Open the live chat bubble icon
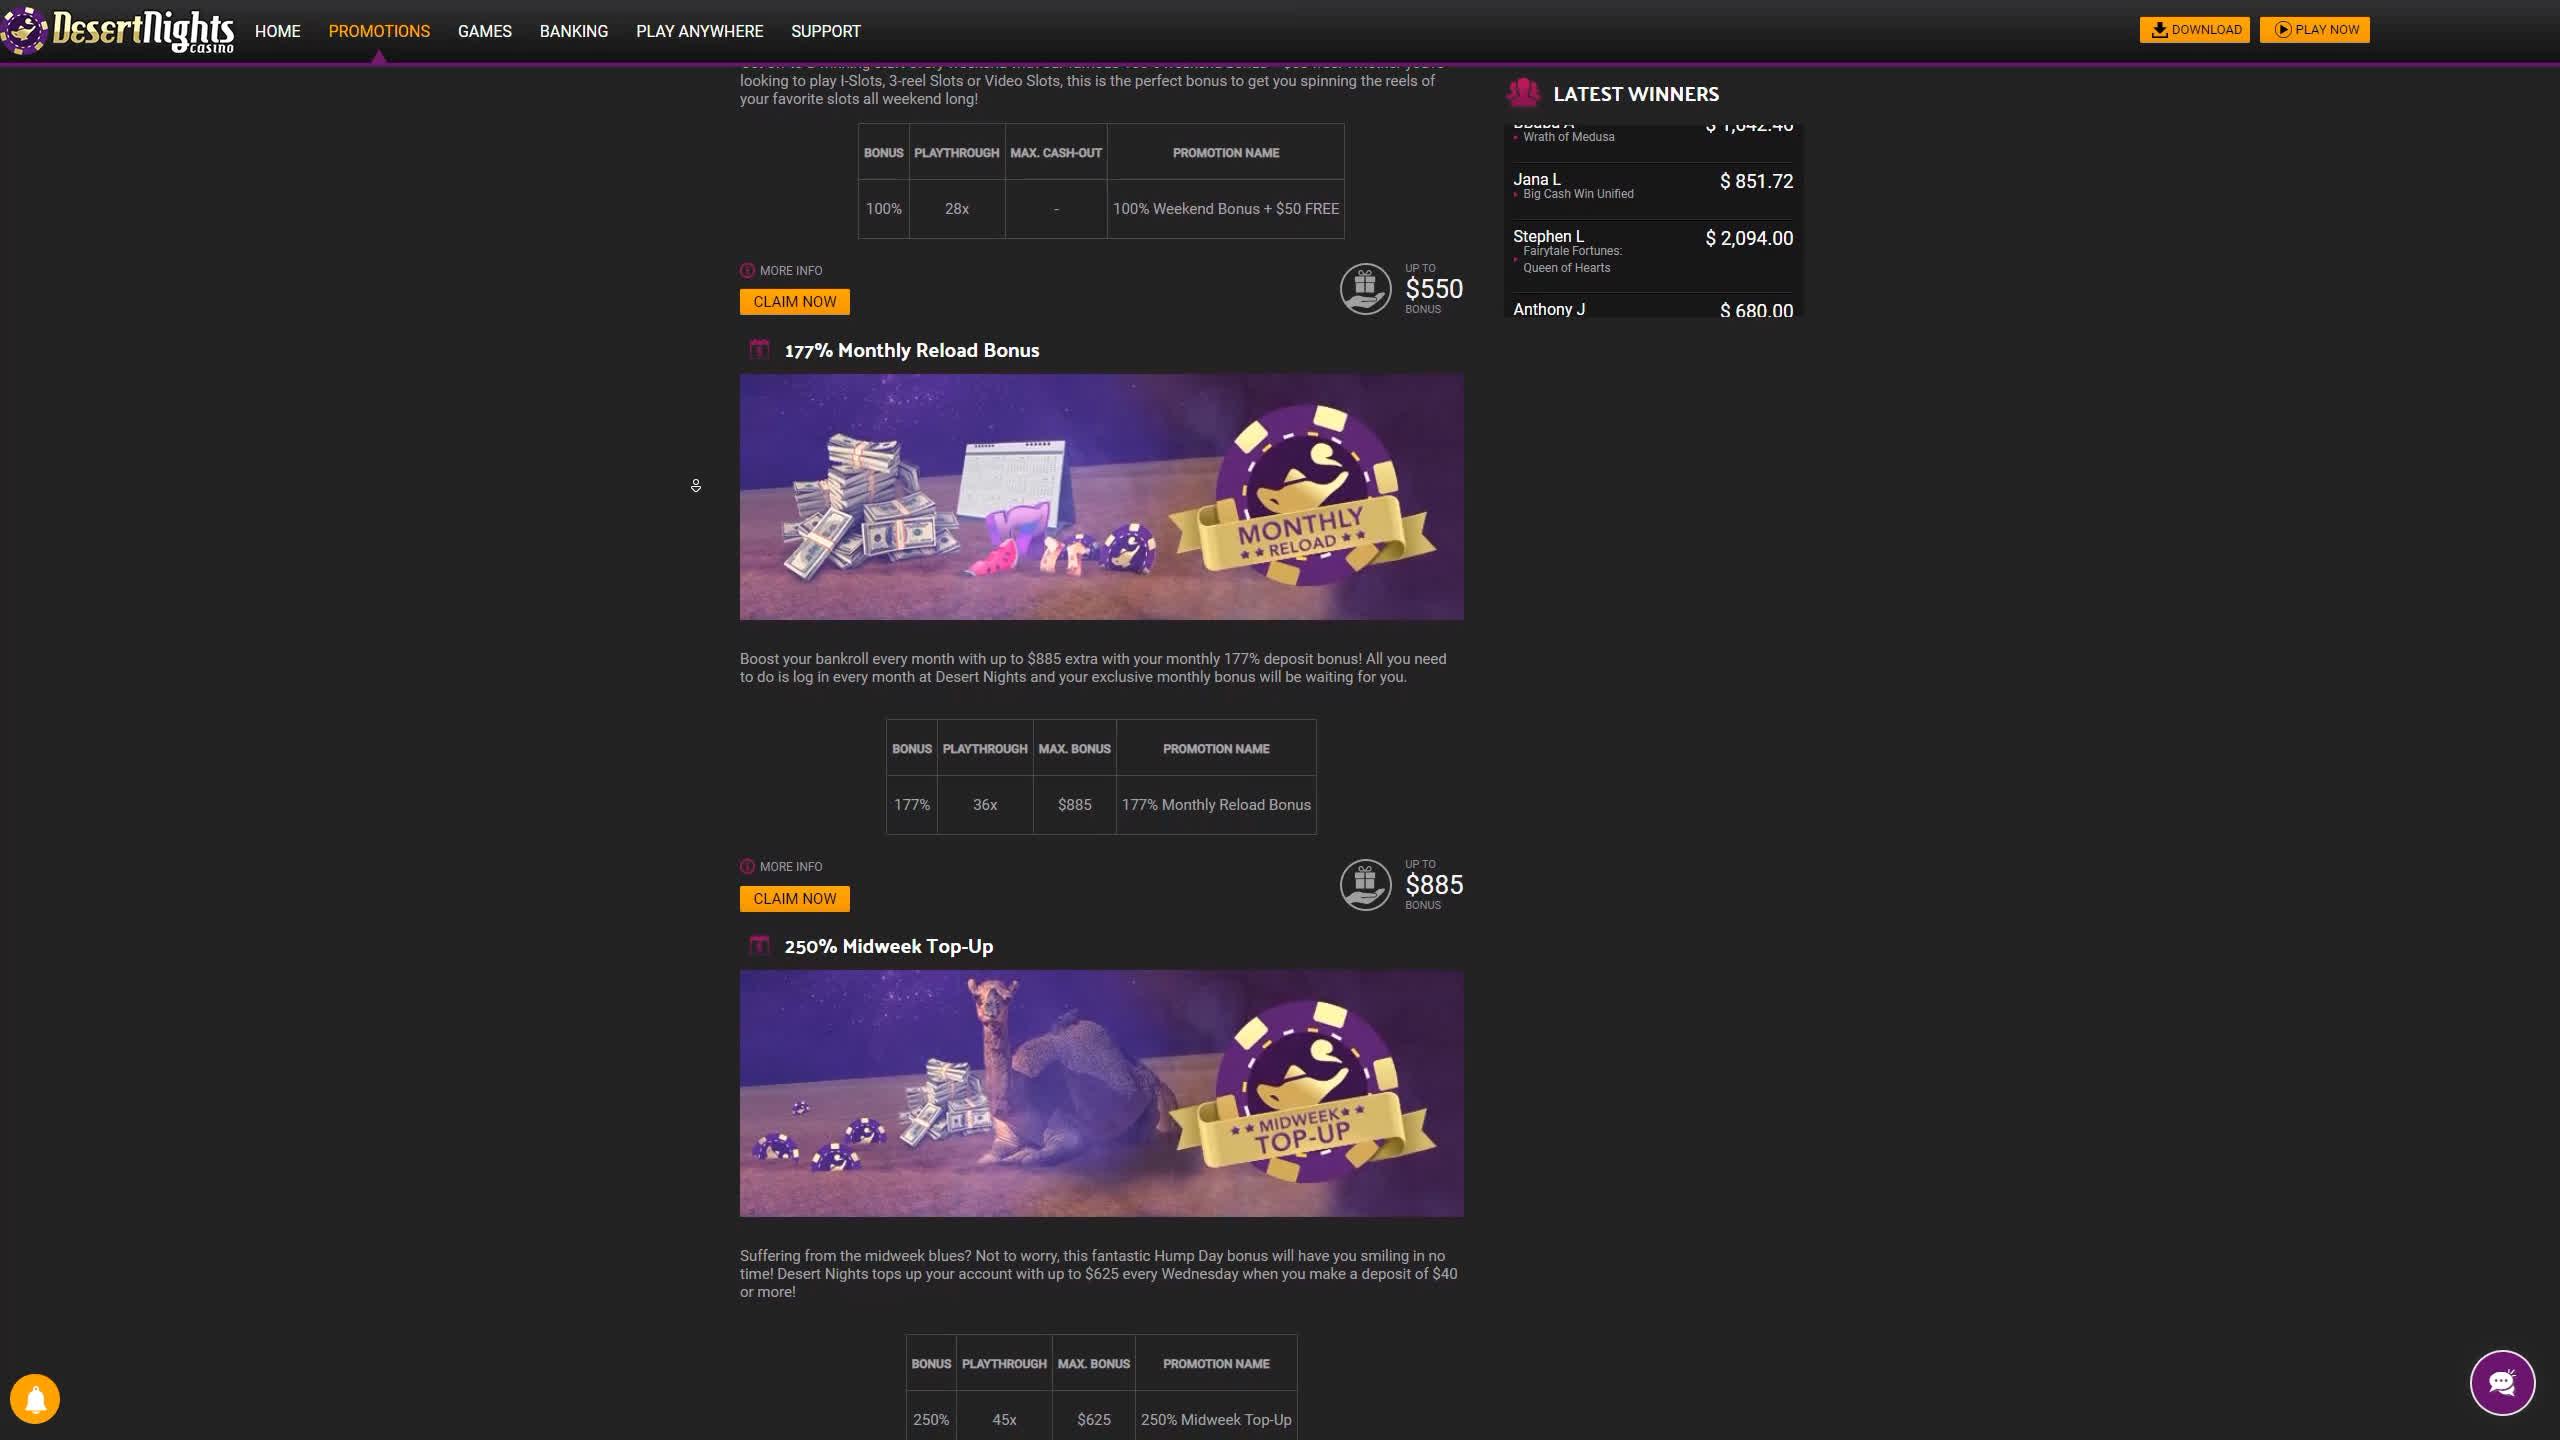This screenshot has height=1440, width=2560. click(x=2501, y=1383)
